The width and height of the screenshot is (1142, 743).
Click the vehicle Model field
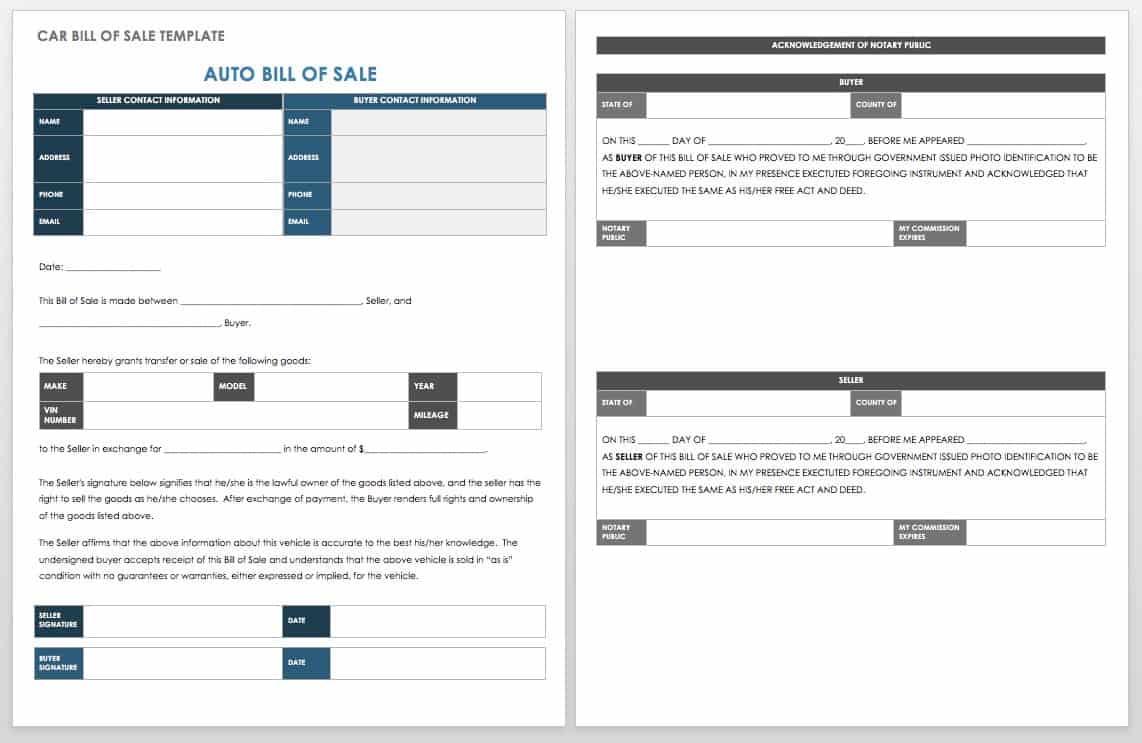tap(330, 387)
